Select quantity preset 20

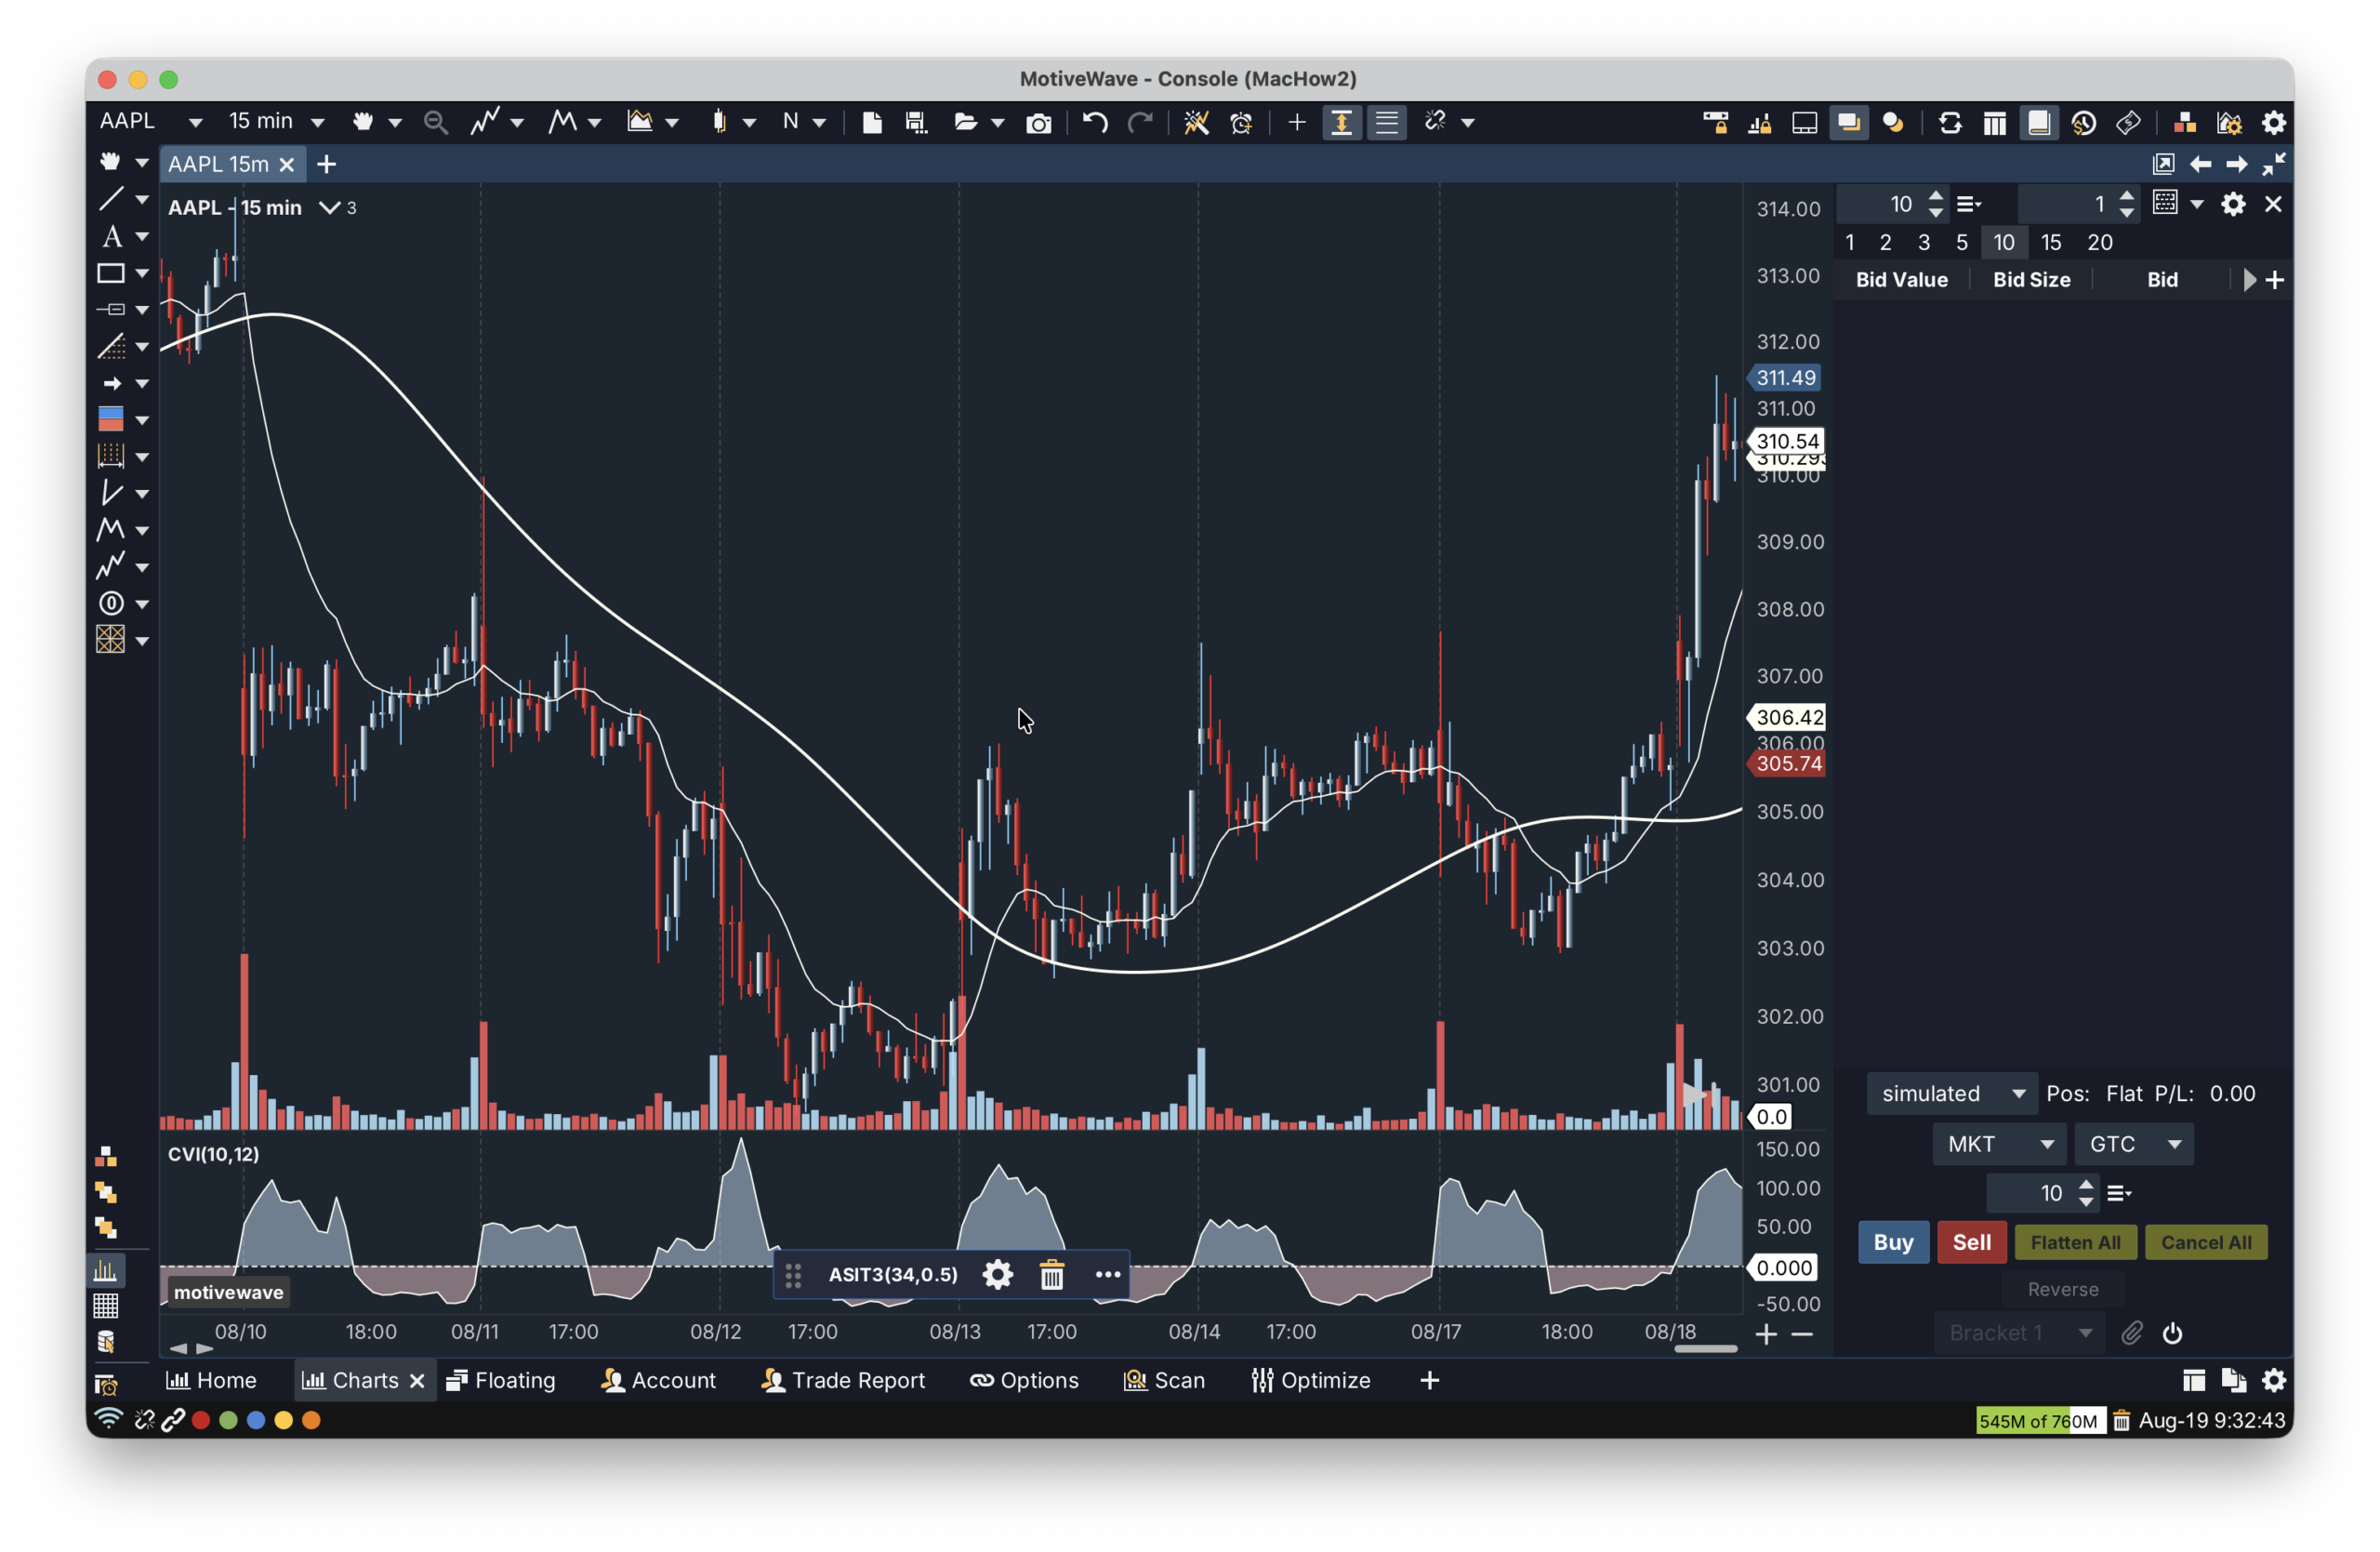pos(2100,242)
